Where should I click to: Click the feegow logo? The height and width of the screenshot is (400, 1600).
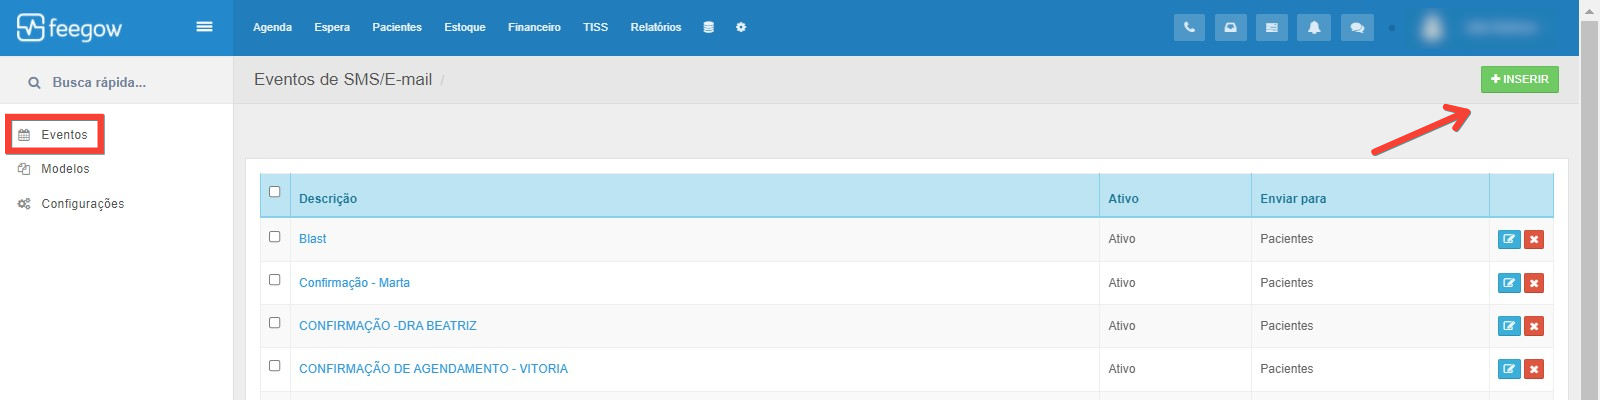69,28
